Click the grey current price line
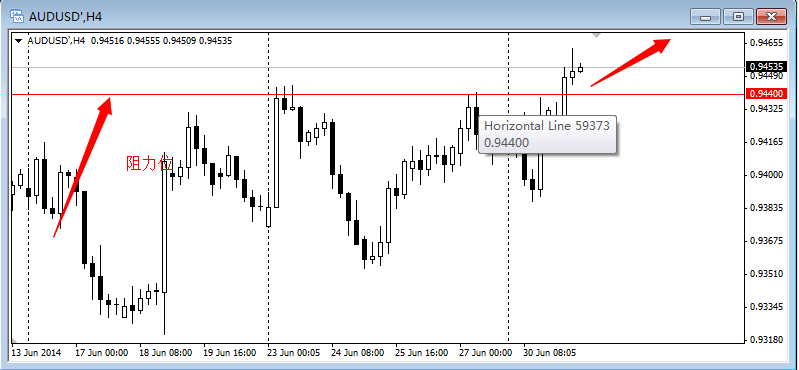 (377, 67)
